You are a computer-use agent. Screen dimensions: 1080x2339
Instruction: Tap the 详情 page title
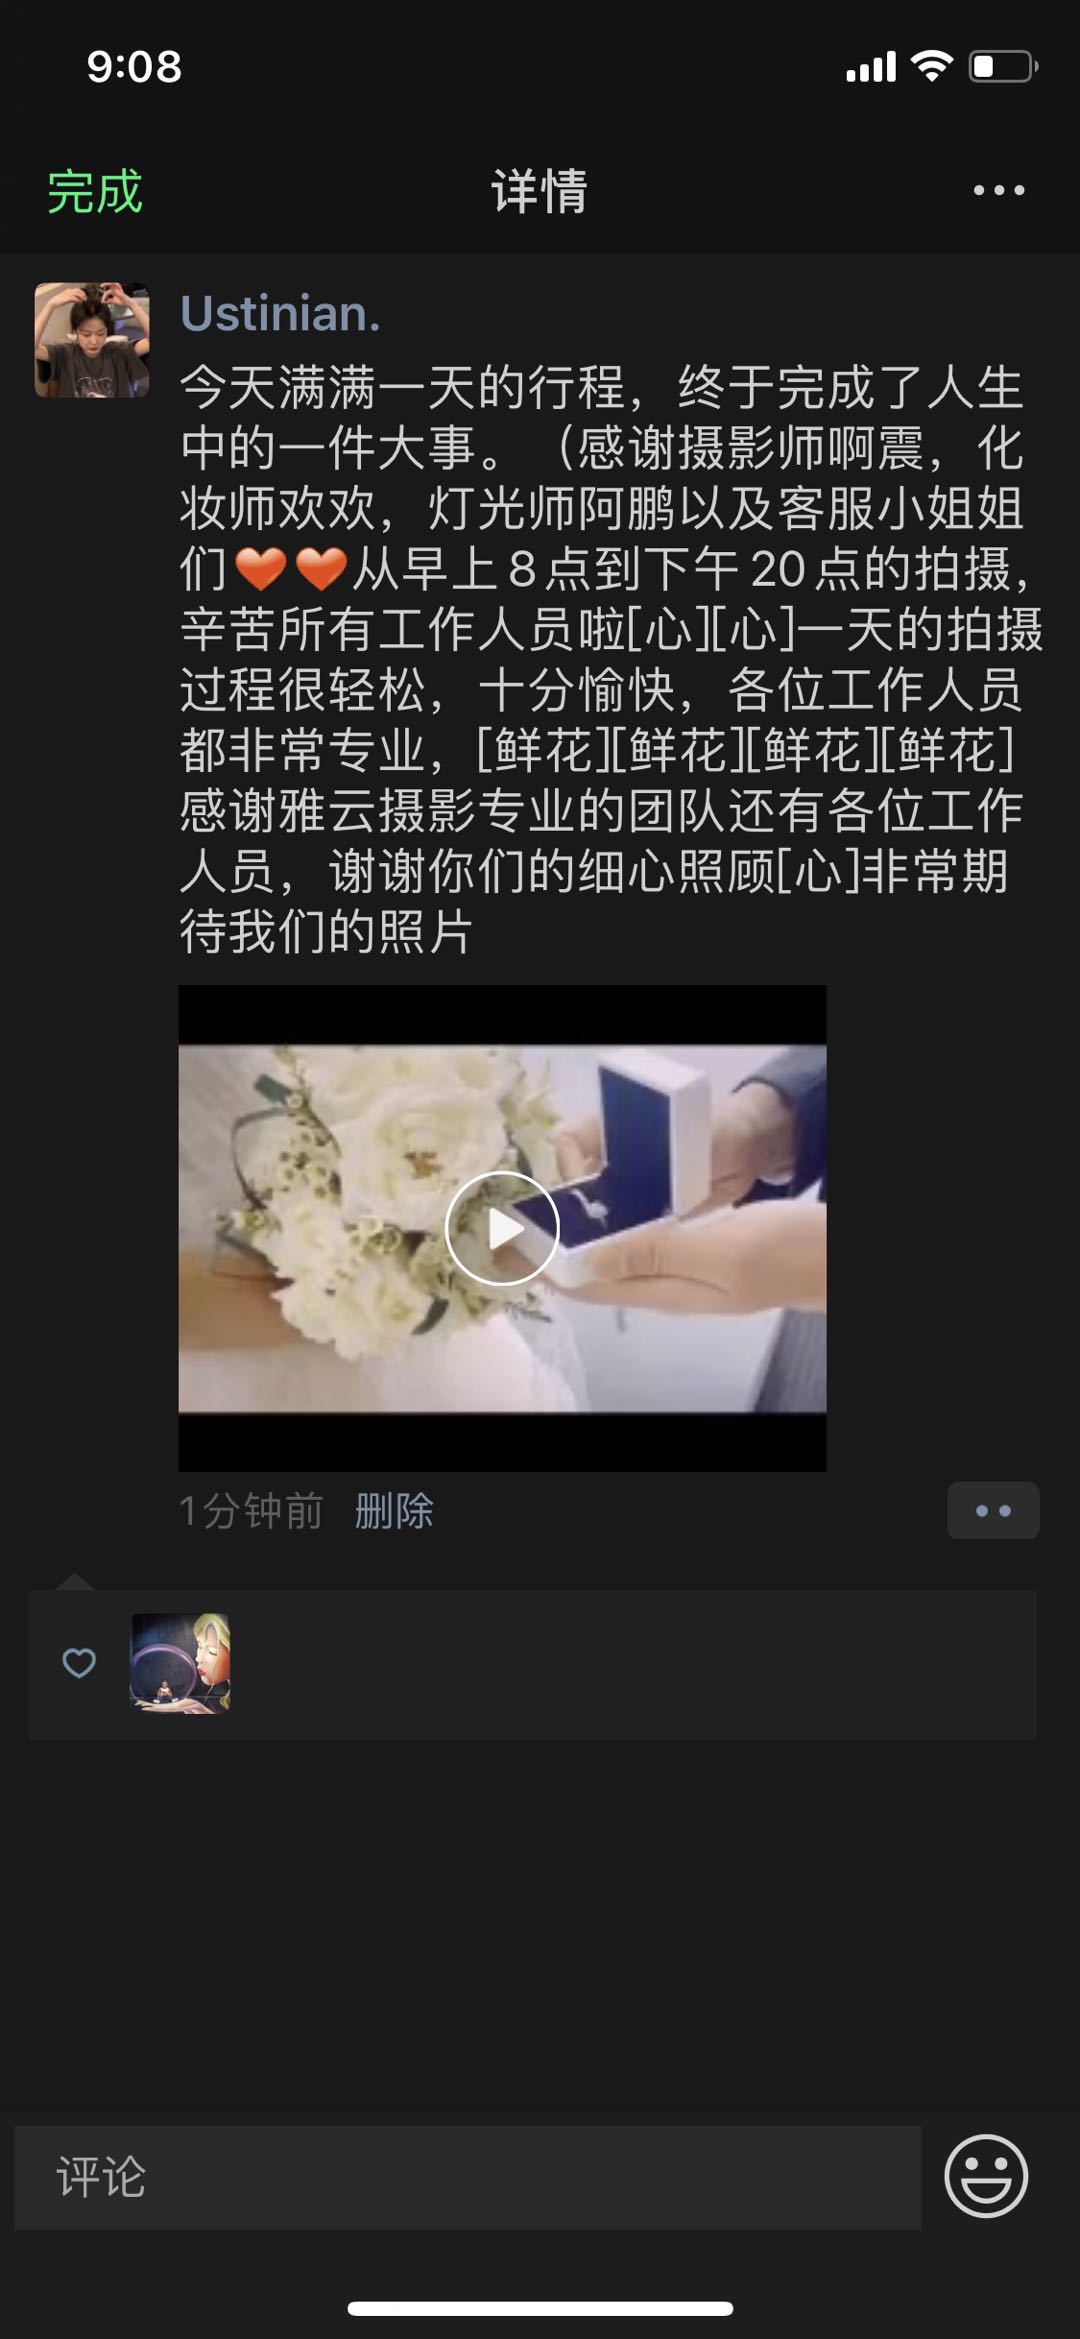coord(539,191)
